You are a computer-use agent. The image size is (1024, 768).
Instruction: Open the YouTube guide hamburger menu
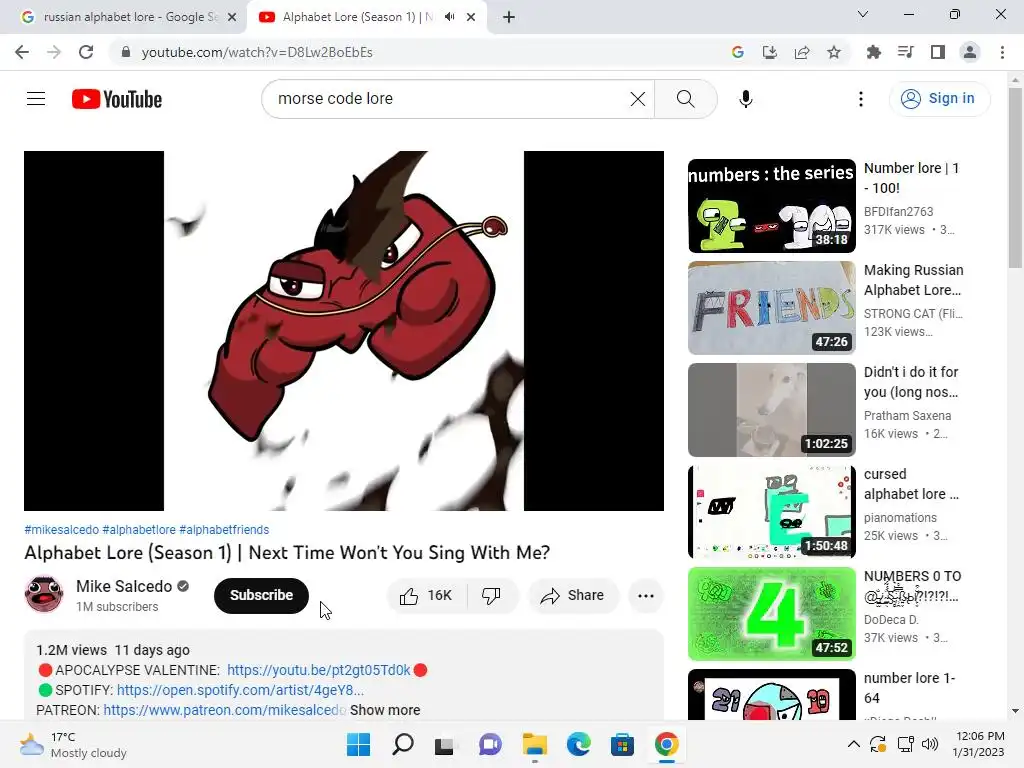click(x=36, y=99)
